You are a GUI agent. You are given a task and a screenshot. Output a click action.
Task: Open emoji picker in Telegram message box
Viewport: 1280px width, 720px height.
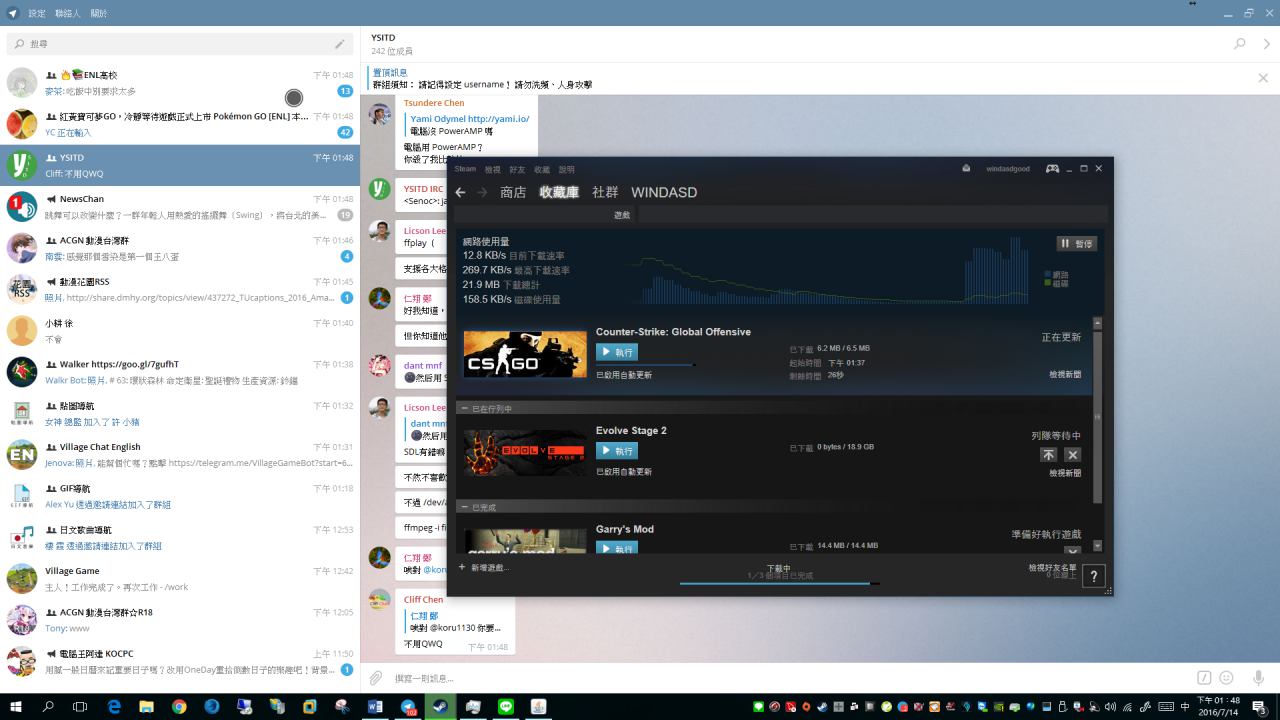pyautogui.click(x=1226, y=678)
